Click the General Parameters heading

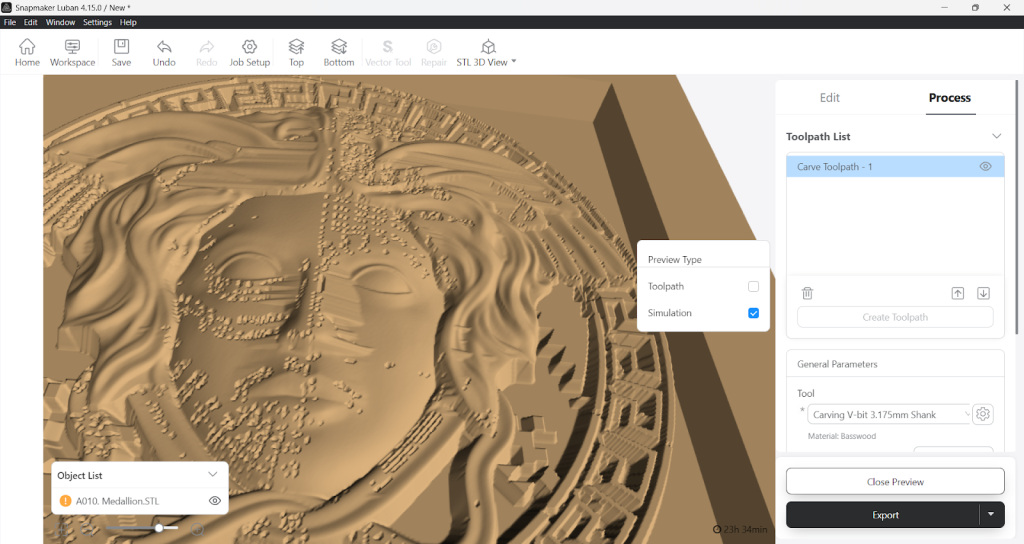pyautogui.click(x=837, y=364)
